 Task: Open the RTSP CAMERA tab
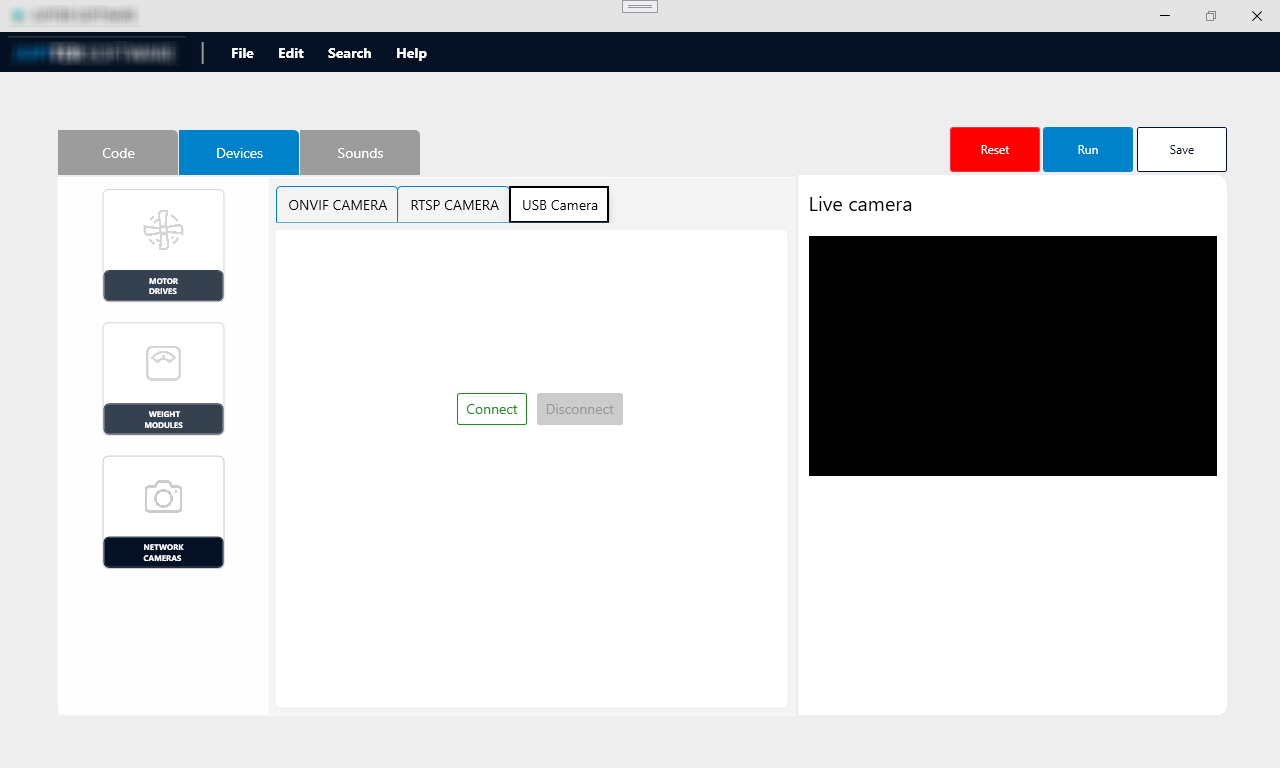(x=454, y=204)
